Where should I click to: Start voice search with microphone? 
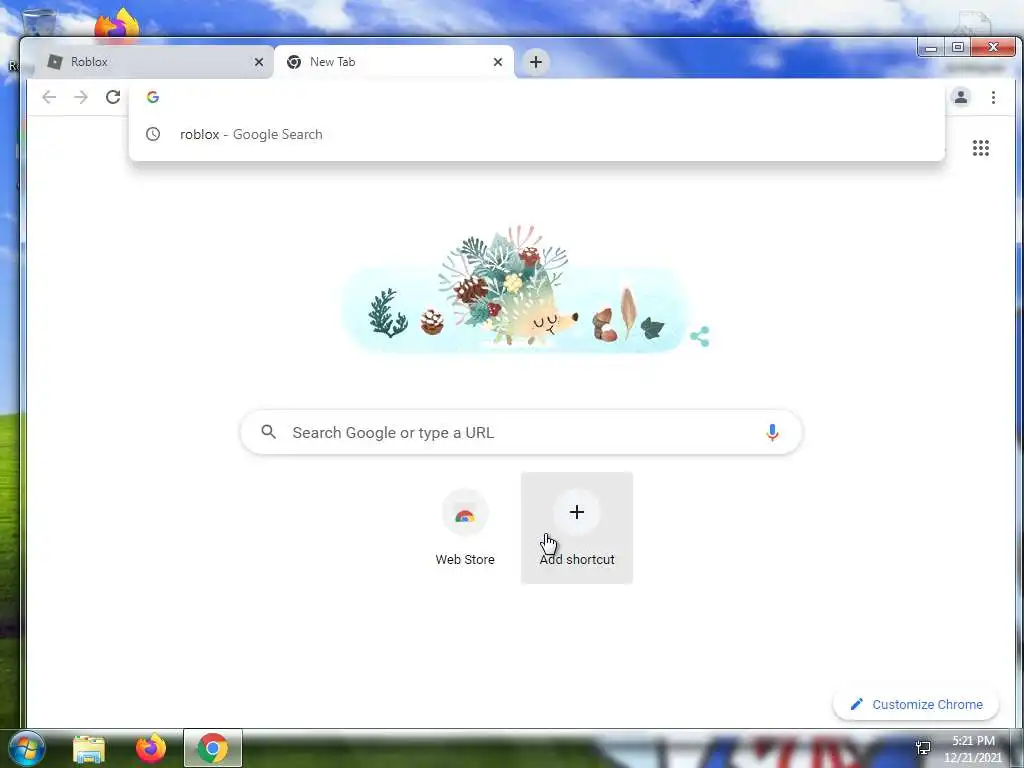click(x=772, y=432)
